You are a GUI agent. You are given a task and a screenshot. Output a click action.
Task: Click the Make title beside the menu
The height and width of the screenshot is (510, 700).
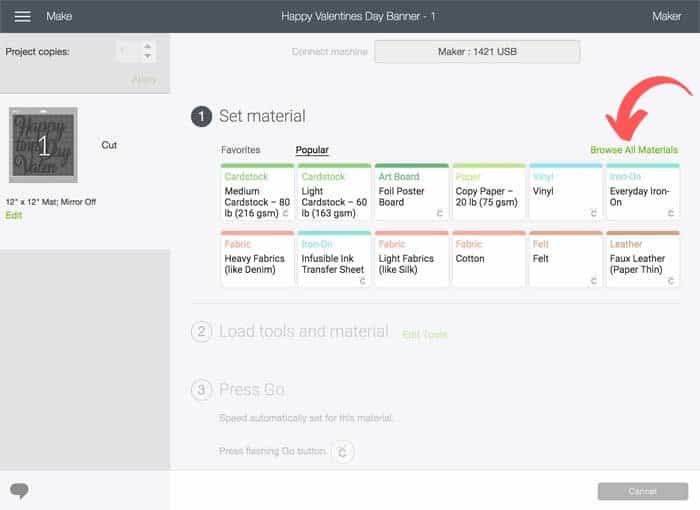point(59,17)
